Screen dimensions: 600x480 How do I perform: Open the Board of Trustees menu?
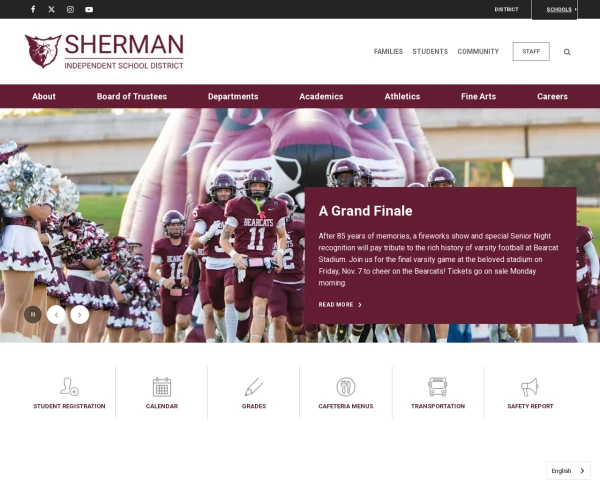(132, 96)
